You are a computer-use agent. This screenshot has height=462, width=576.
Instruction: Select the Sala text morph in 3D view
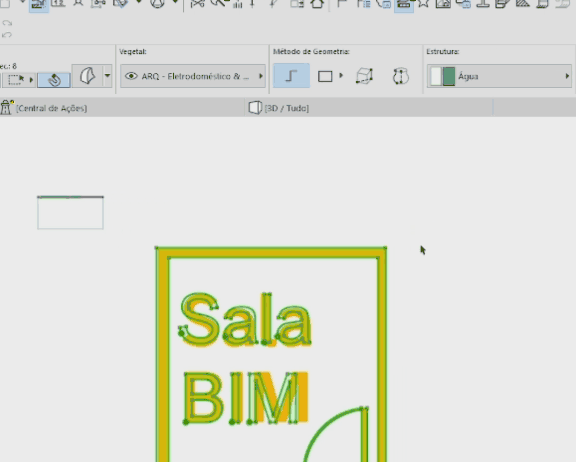(x=245, y=320)
